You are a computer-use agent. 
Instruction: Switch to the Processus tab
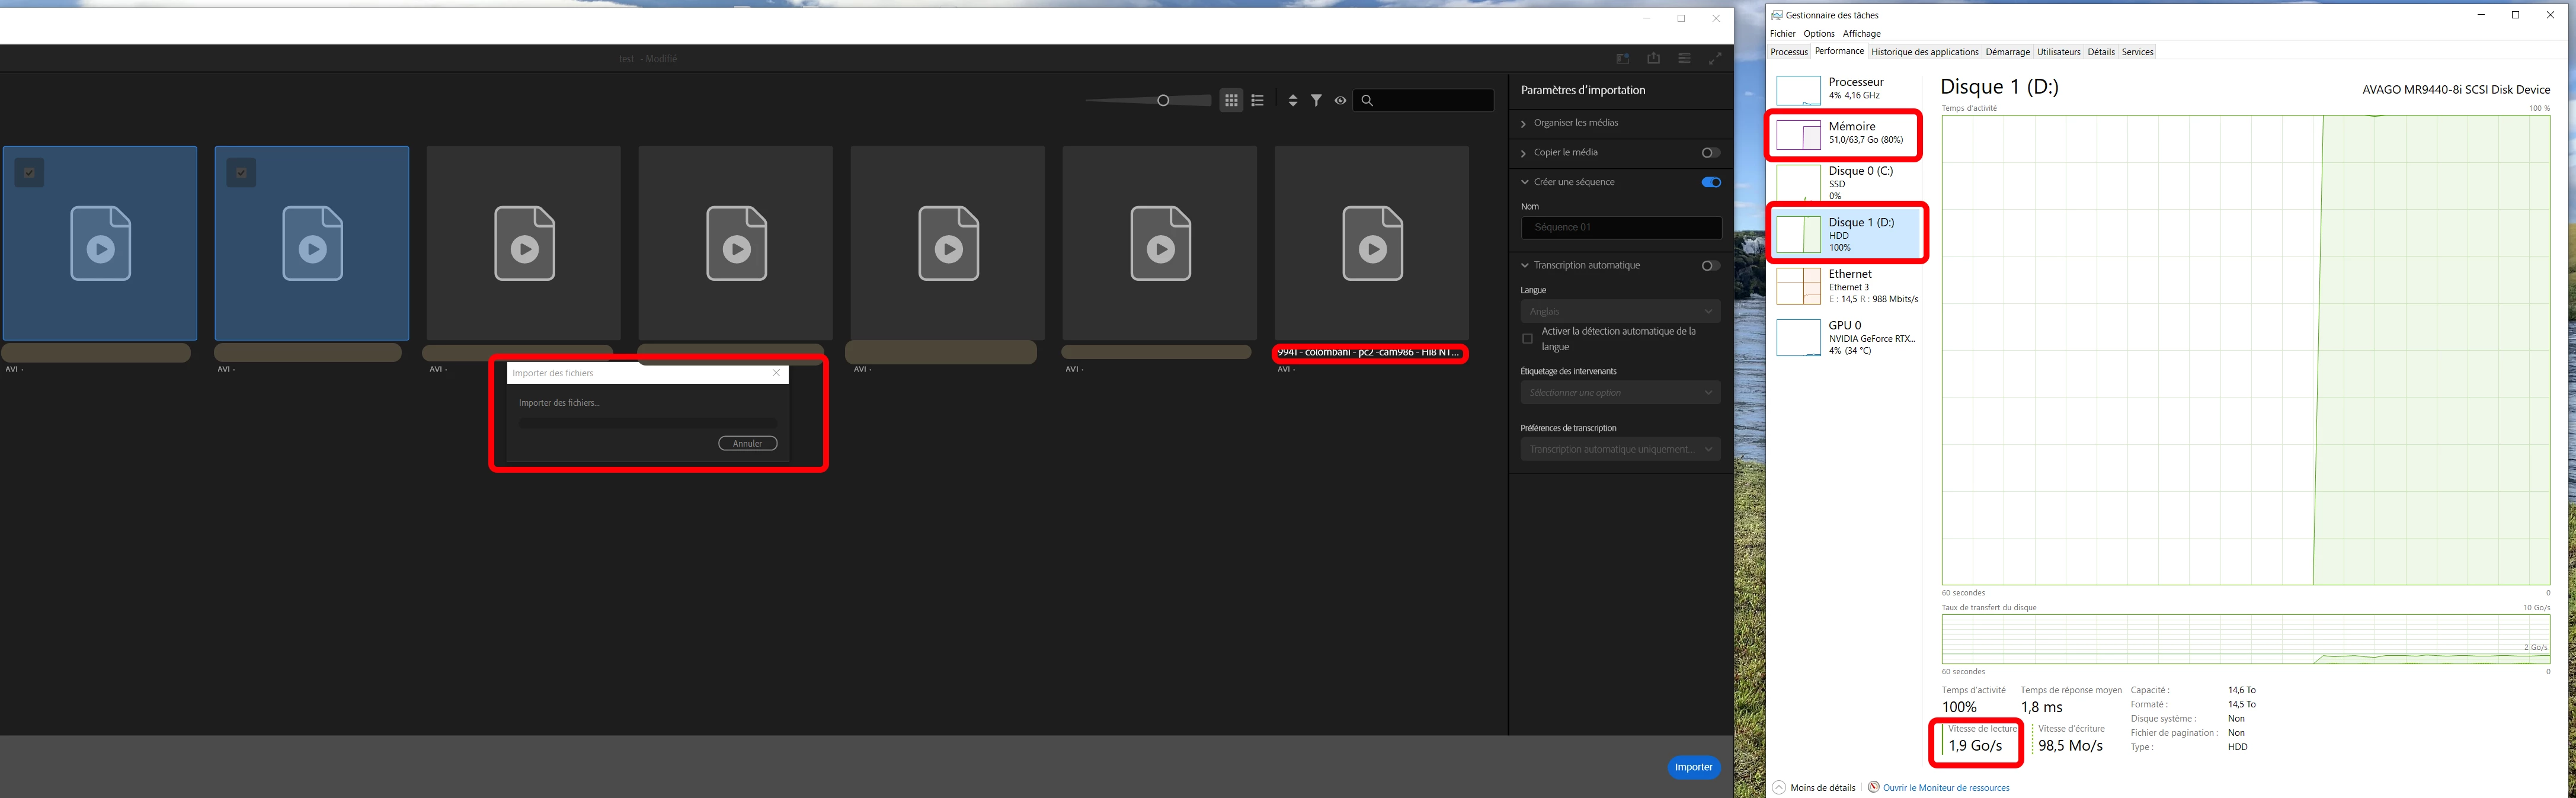(x=1788, y=52)
